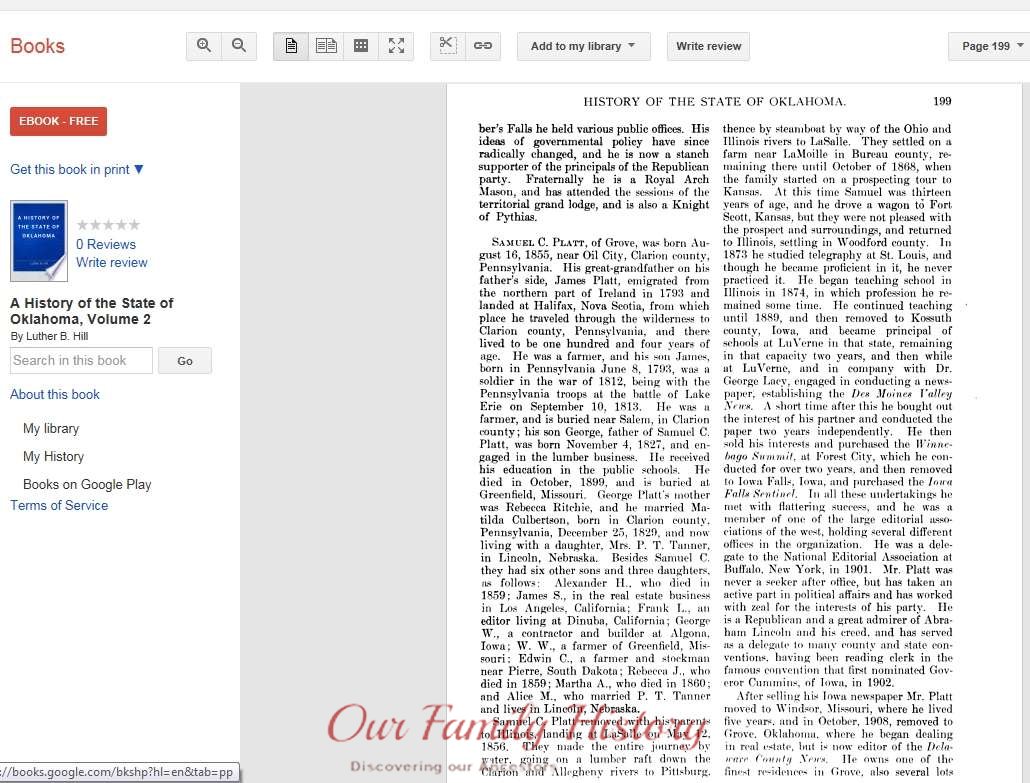Viewport: 1030px width, 783px height.
Task: Open My History in sidebar
Action: [53, 456]
